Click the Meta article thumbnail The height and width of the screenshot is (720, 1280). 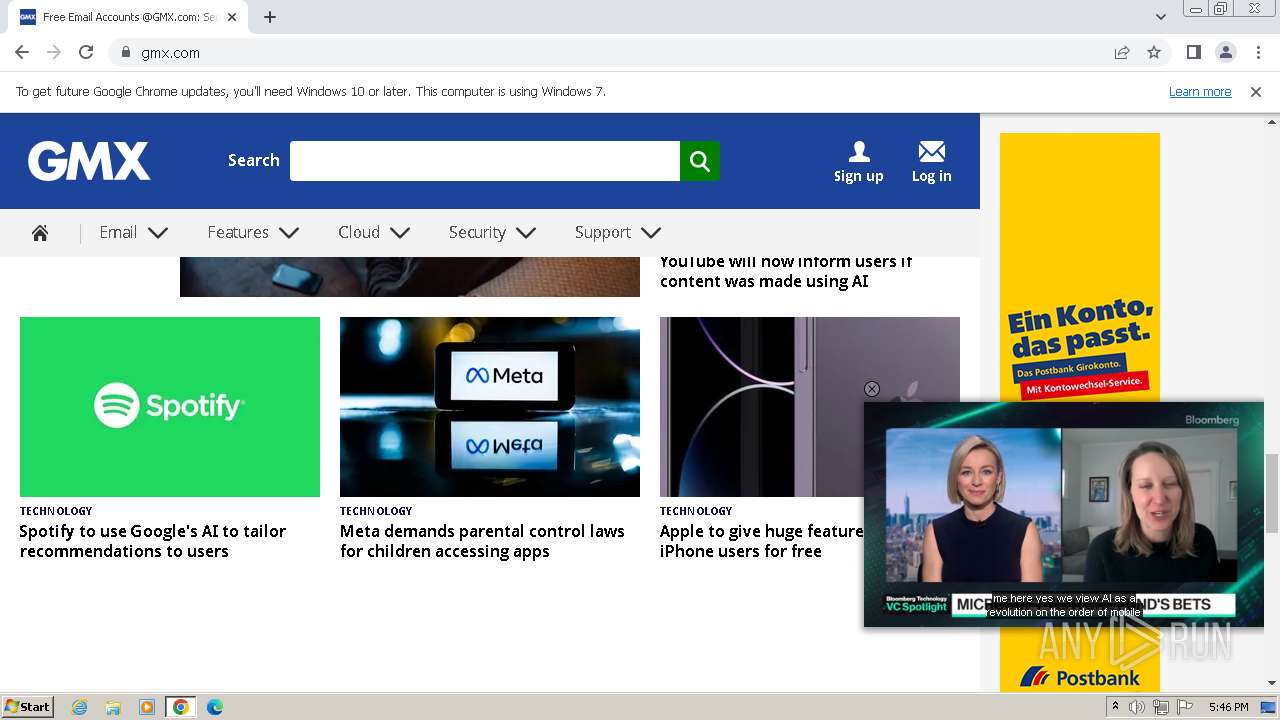(x=490, y=407)
